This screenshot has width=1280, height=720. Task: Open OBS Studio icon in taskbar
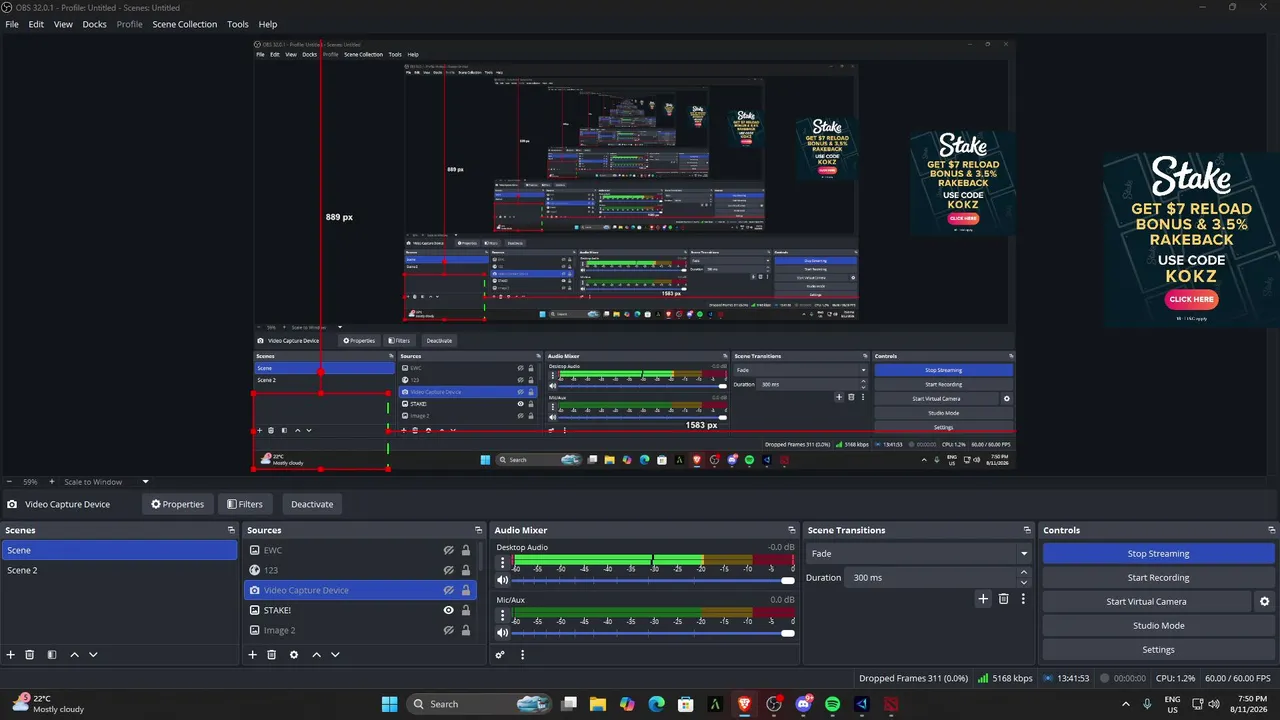(773, 704)
